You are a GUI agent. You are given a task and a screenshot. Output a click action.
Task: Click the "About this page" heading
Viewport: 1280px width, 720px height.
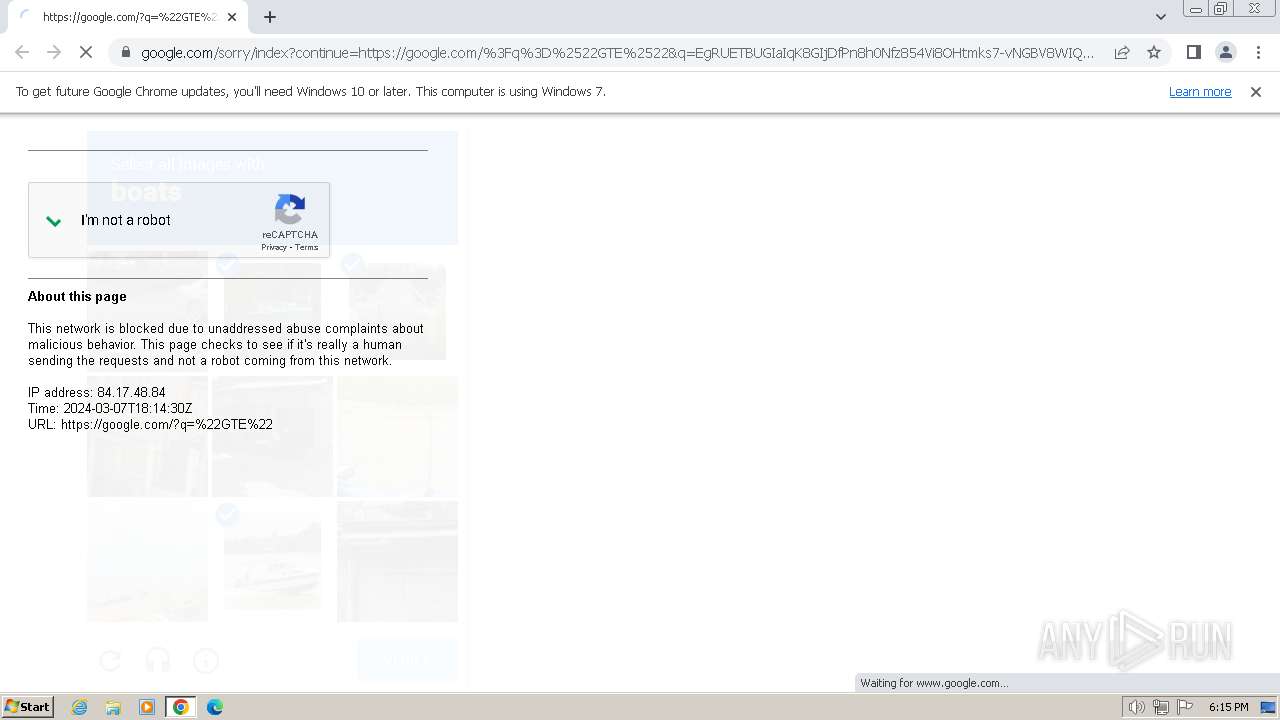(x=77, y=297)
